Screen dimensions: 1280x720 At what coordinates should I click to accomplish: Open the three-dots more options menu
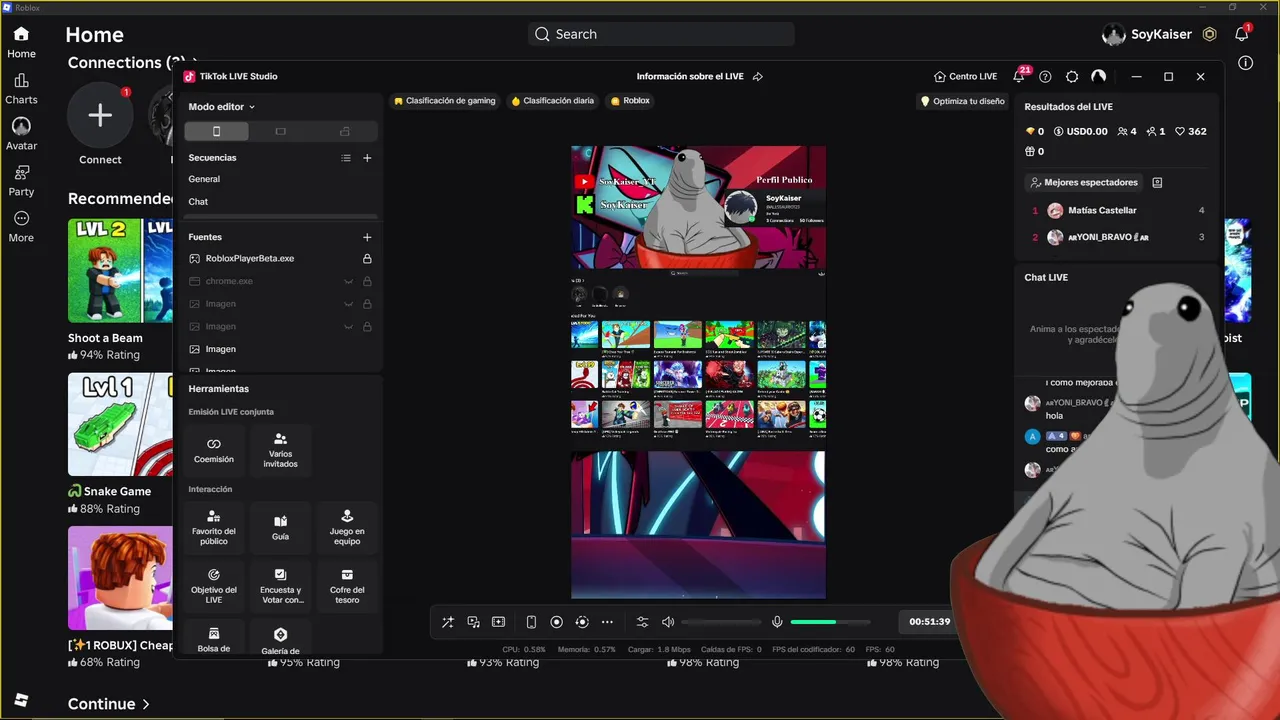click(607, 622)
